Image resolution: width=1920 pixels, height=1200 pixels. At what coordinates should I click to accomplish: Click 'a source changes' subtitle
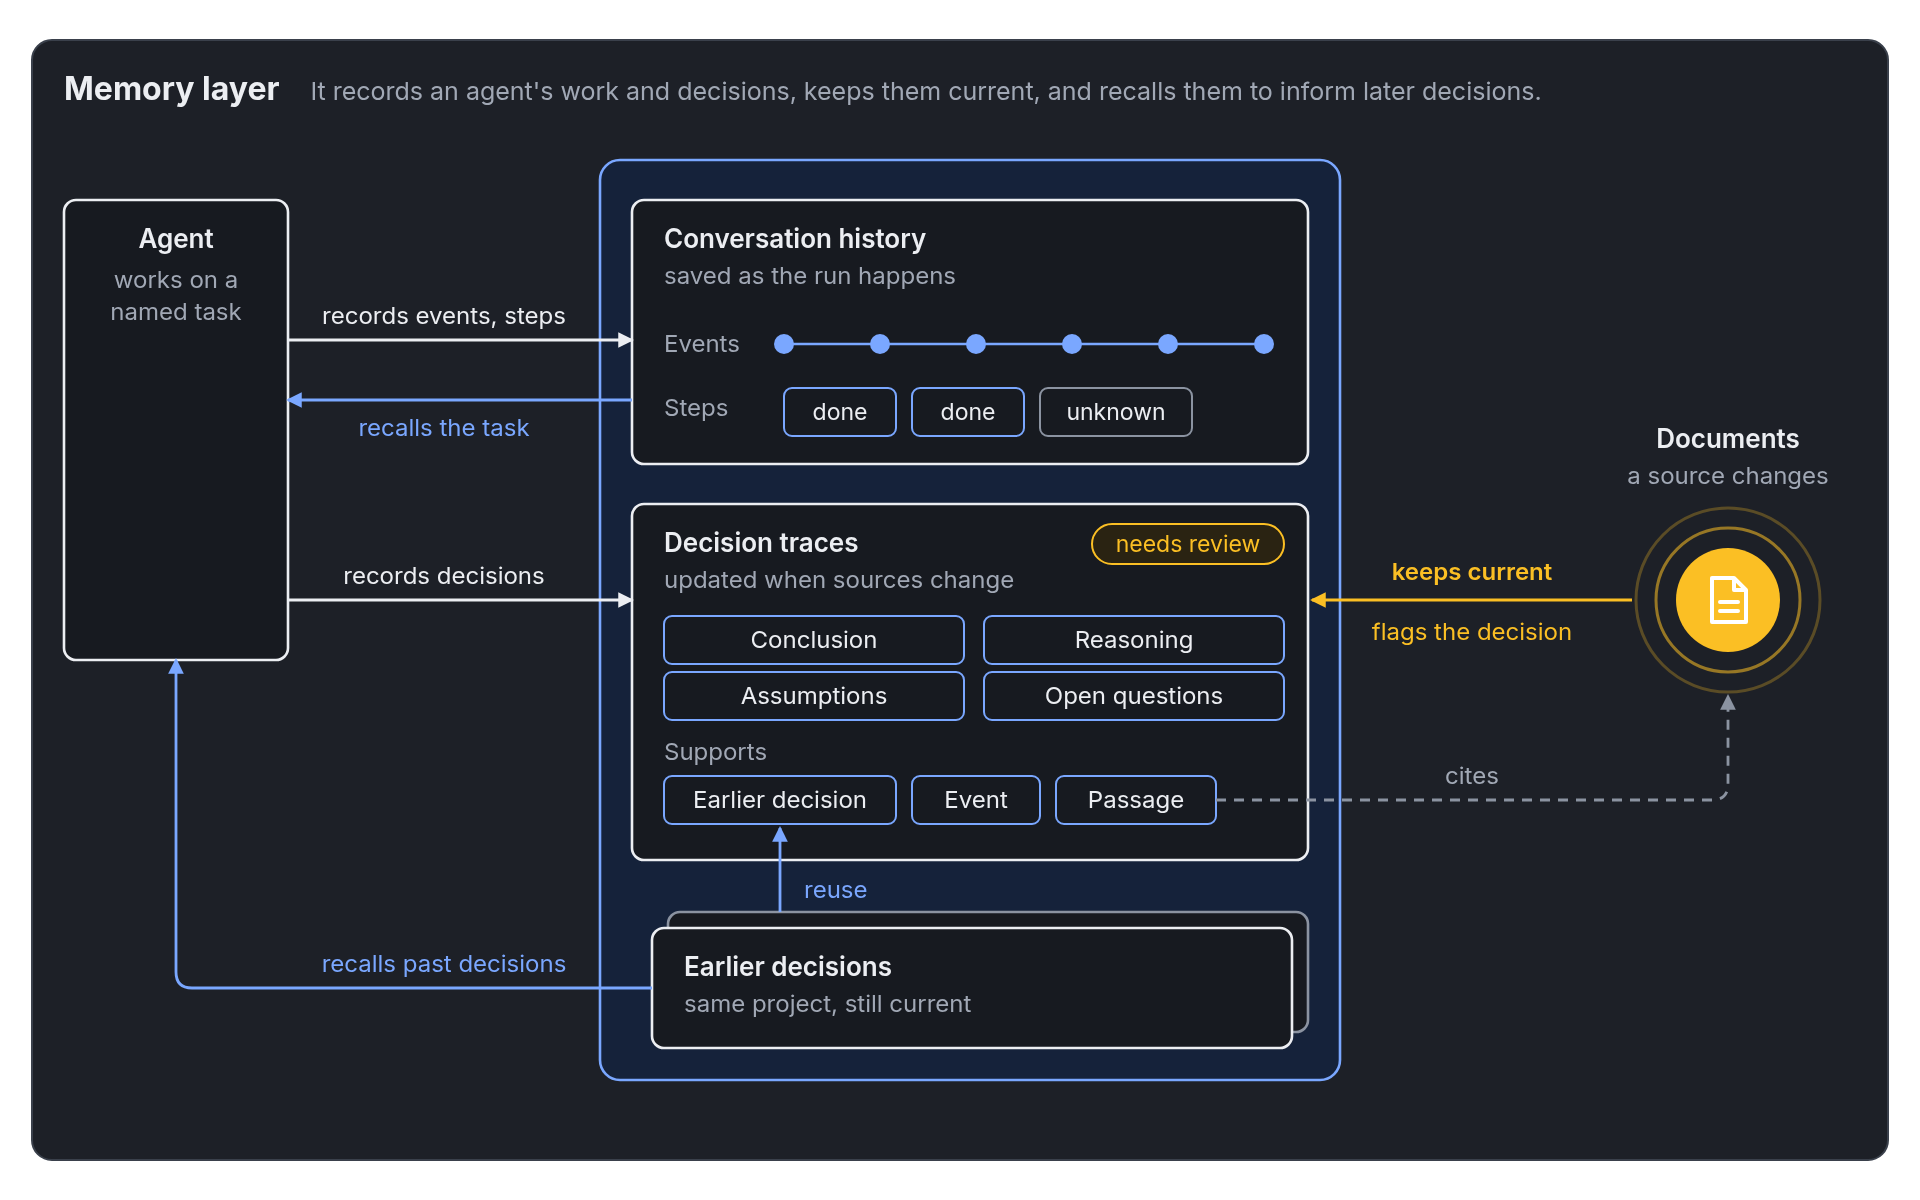(1727, 476)
